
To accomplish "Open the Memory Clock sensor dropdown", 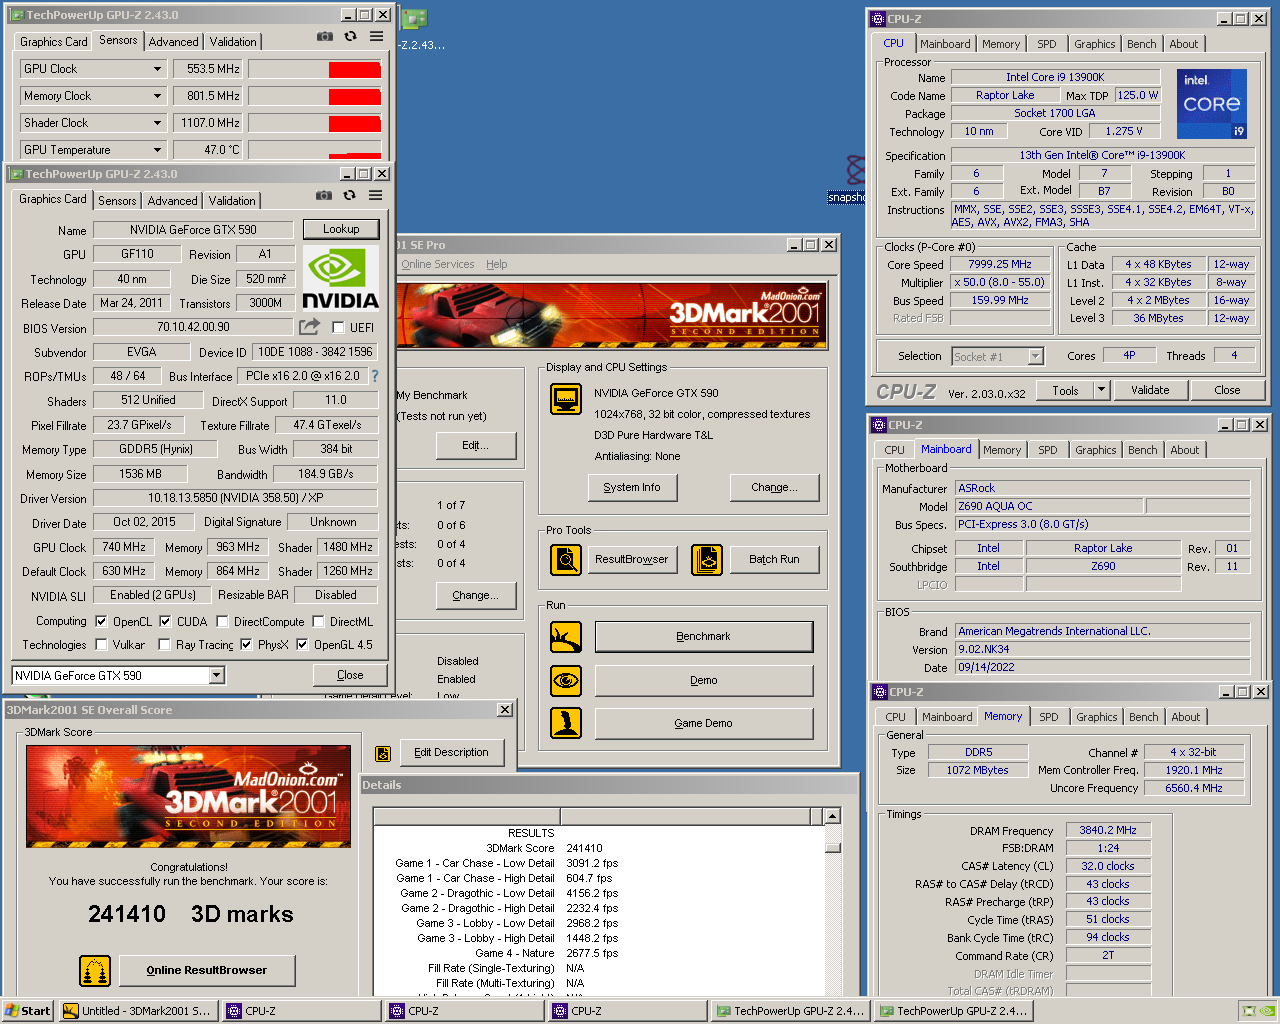I will [x=157, y=96].
